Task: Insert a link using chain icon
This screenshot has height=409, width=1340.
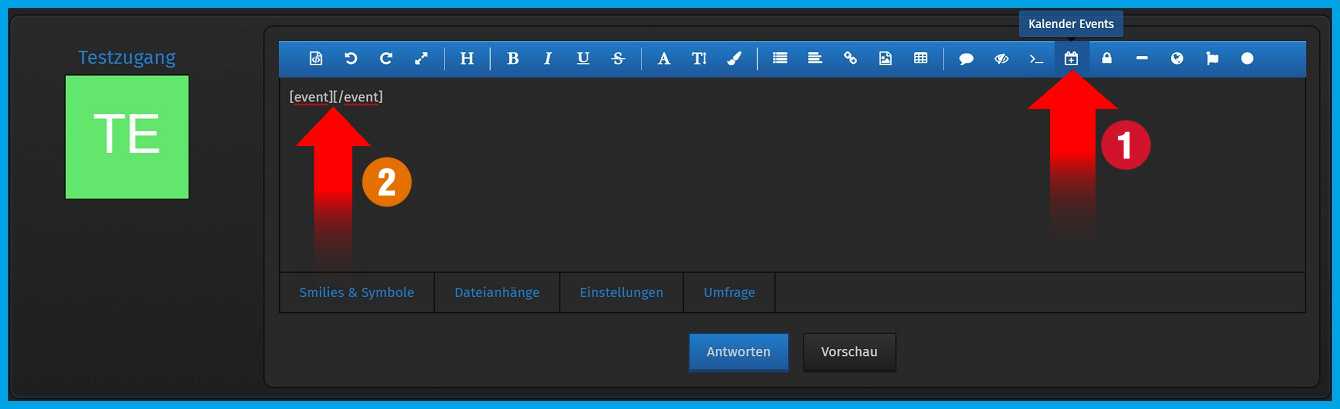Action: coord(850,59)
